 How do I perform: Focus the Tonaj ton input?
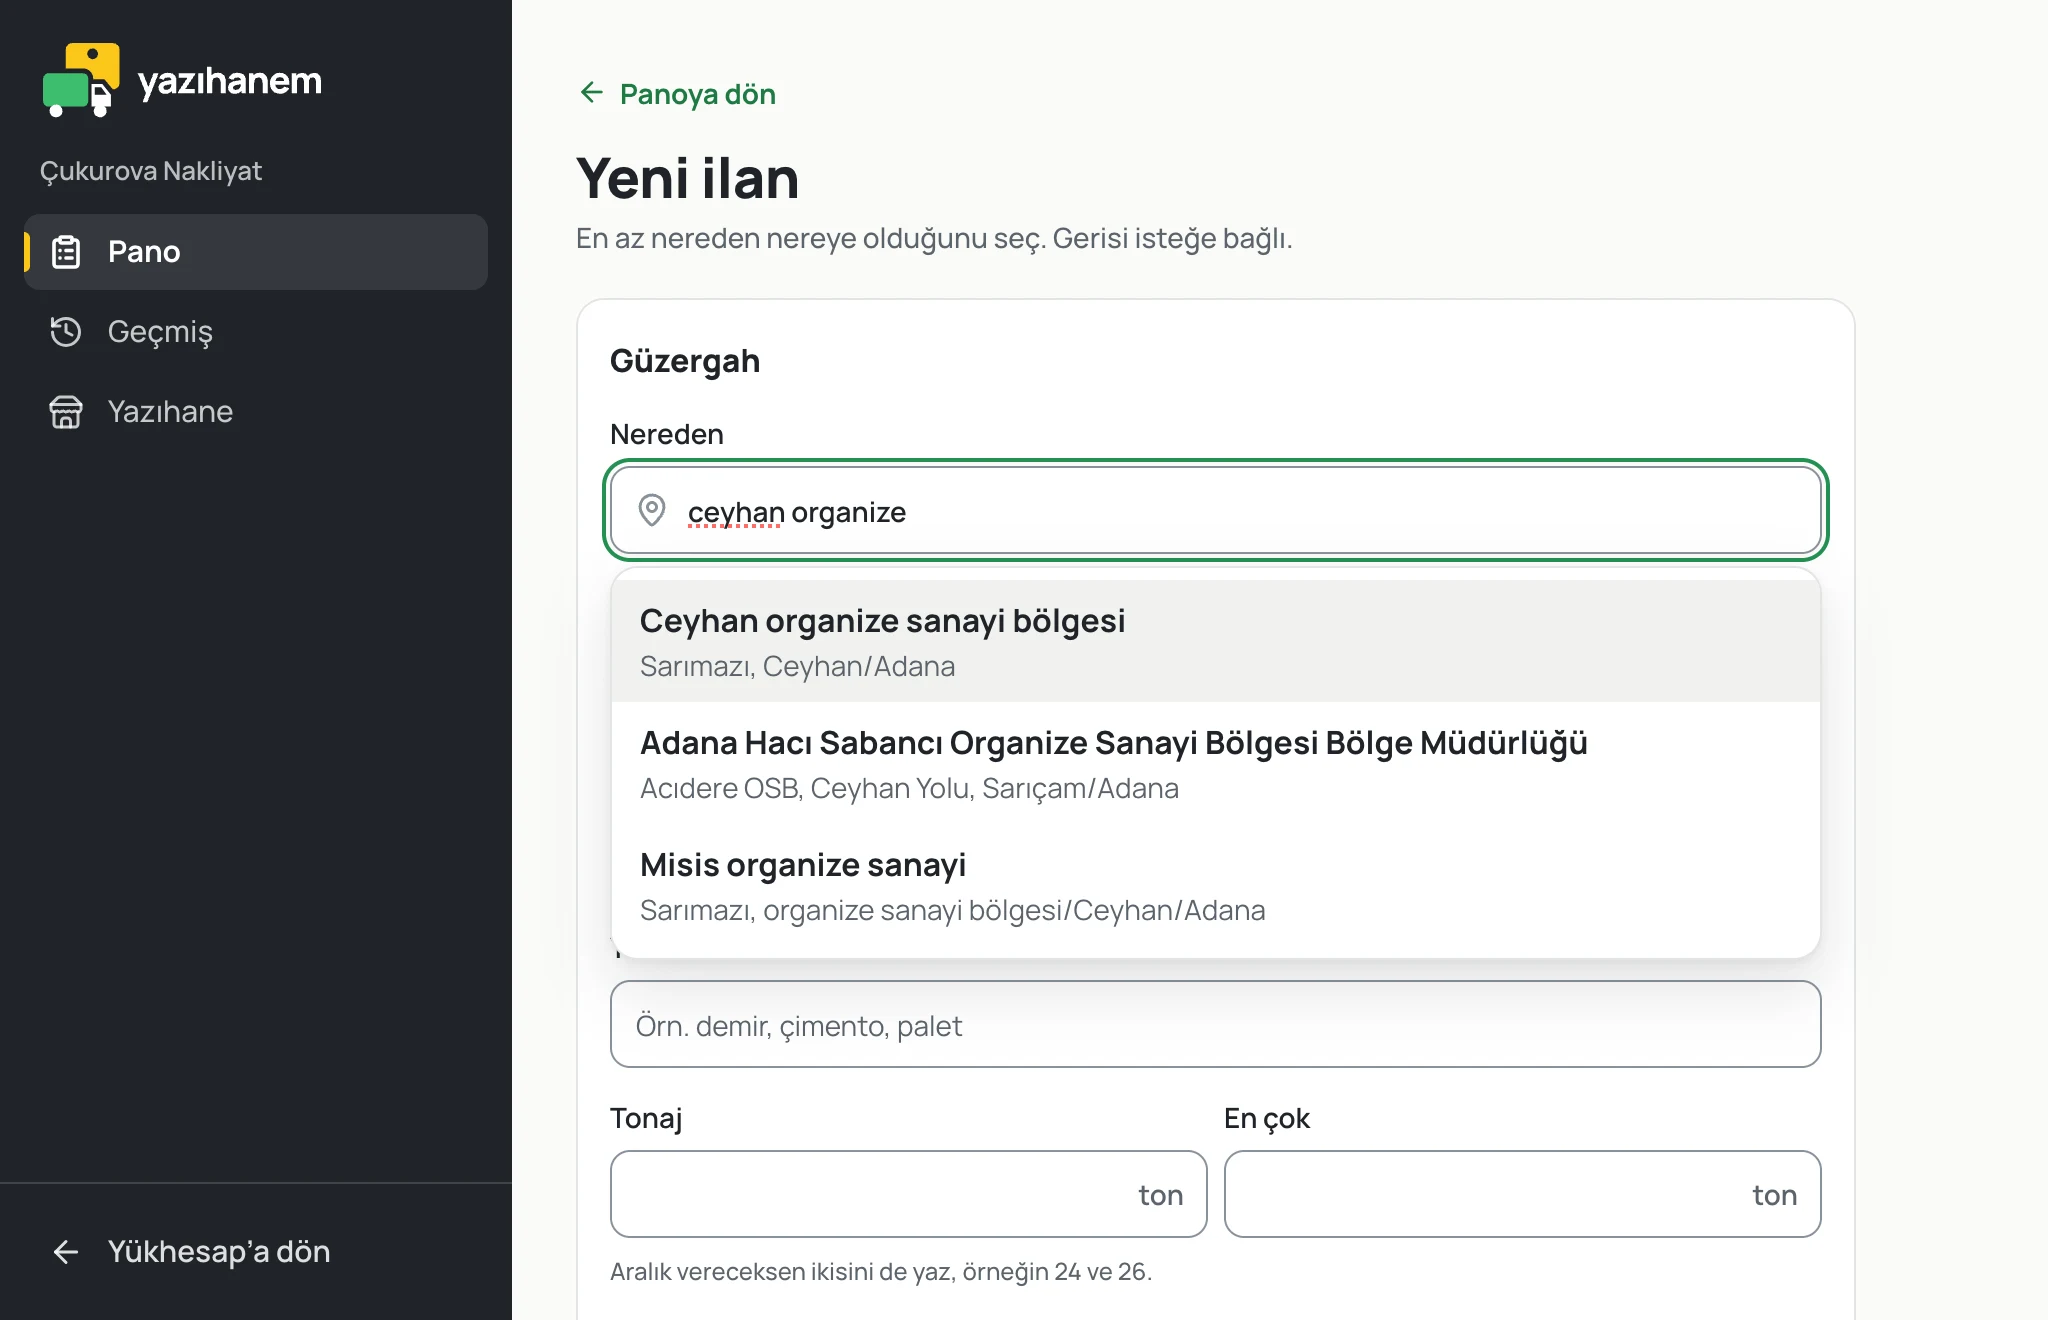tap(908, 1194)
